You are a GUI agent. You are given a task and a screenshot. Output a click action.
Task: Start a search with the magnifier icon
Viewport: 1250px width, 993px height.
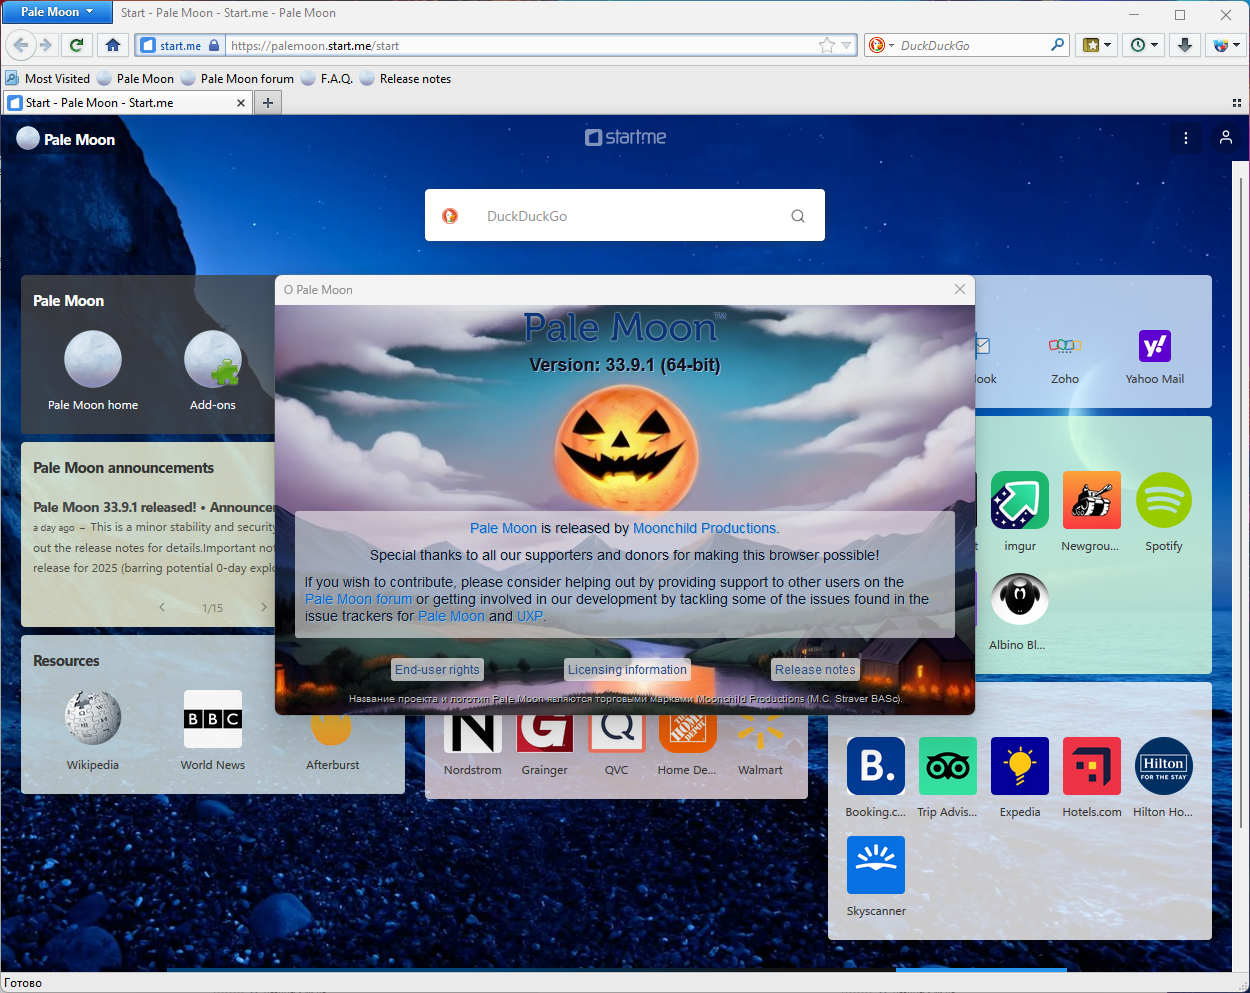pos(1058,45)
